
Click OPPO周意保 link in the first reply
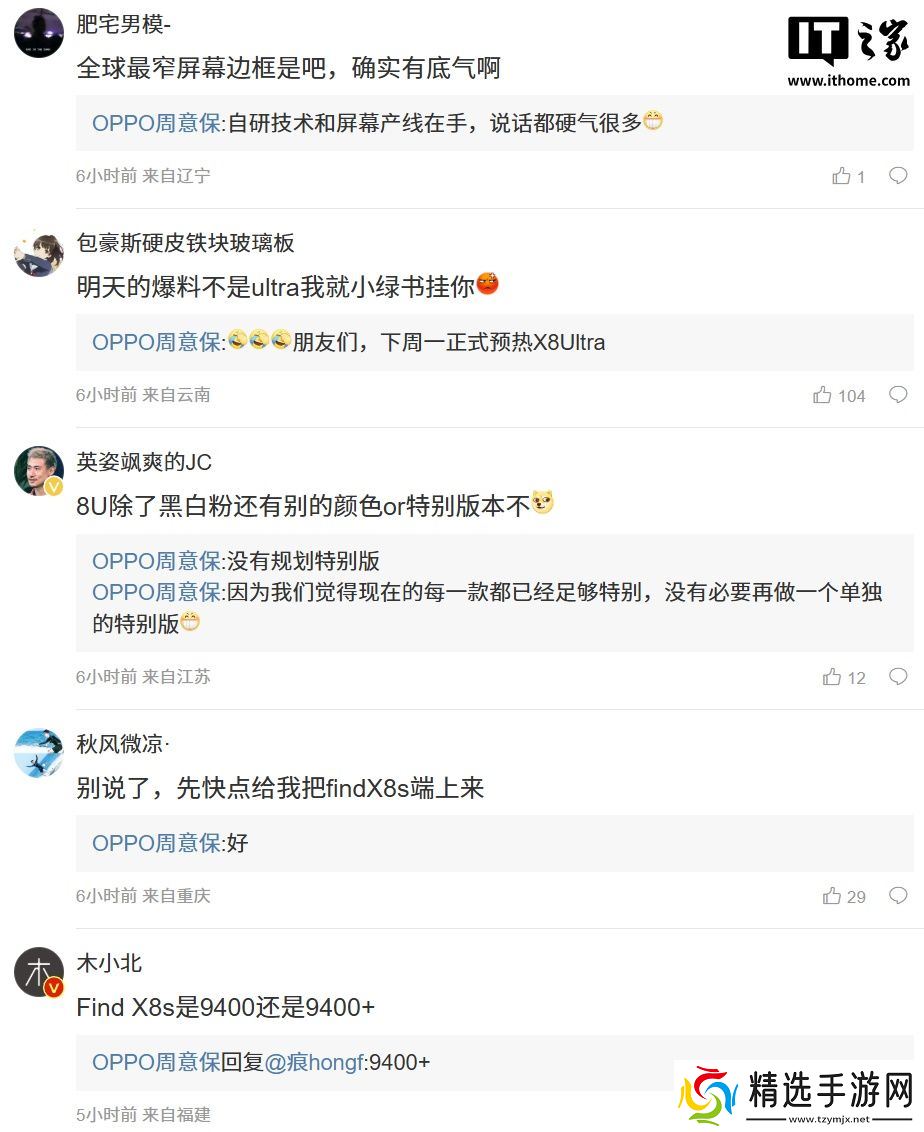pyautogui.click(x=158, y=123)
